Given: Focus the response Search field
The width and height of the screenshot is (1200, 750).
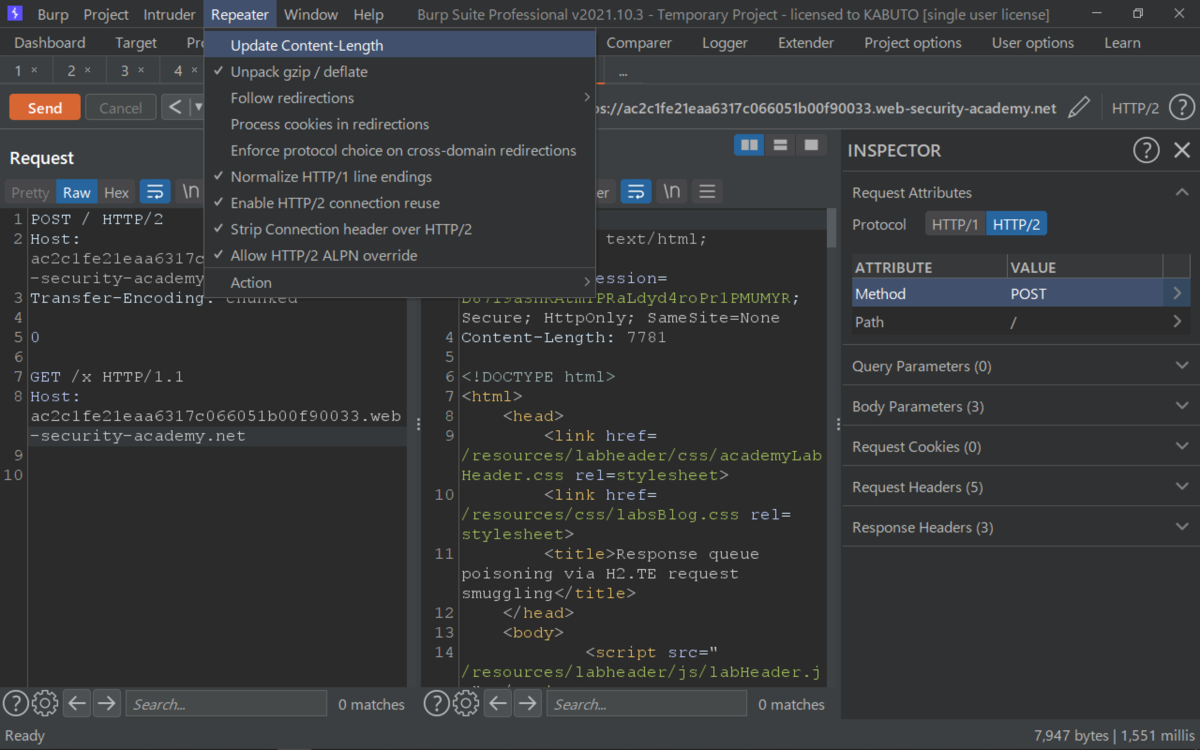Looking at the screenshot, I should (647, 704).
